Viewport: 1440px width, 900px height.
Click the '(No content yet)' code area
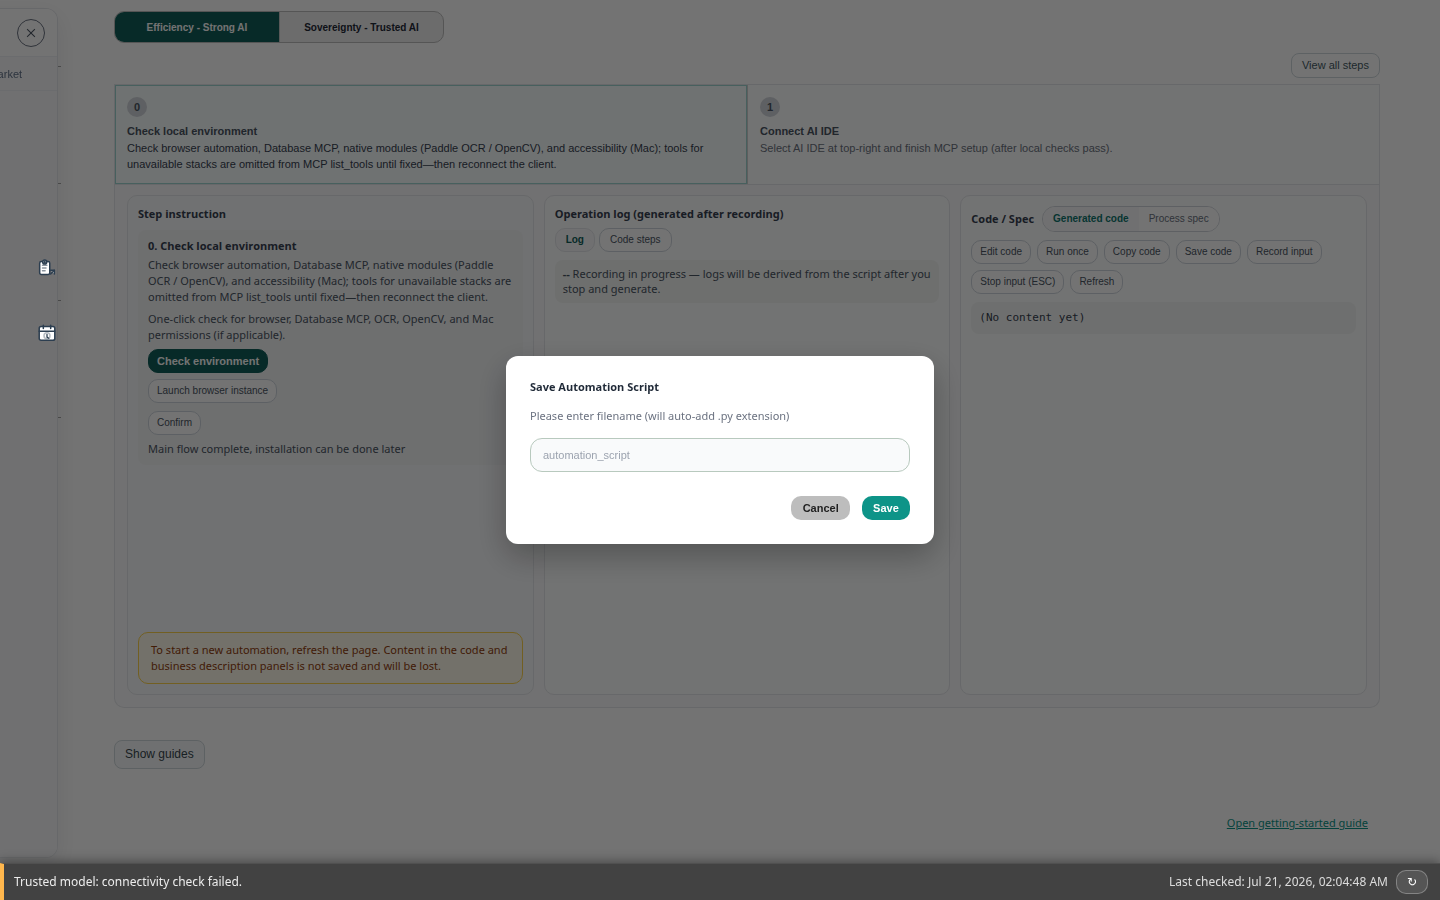point(1163,318)
